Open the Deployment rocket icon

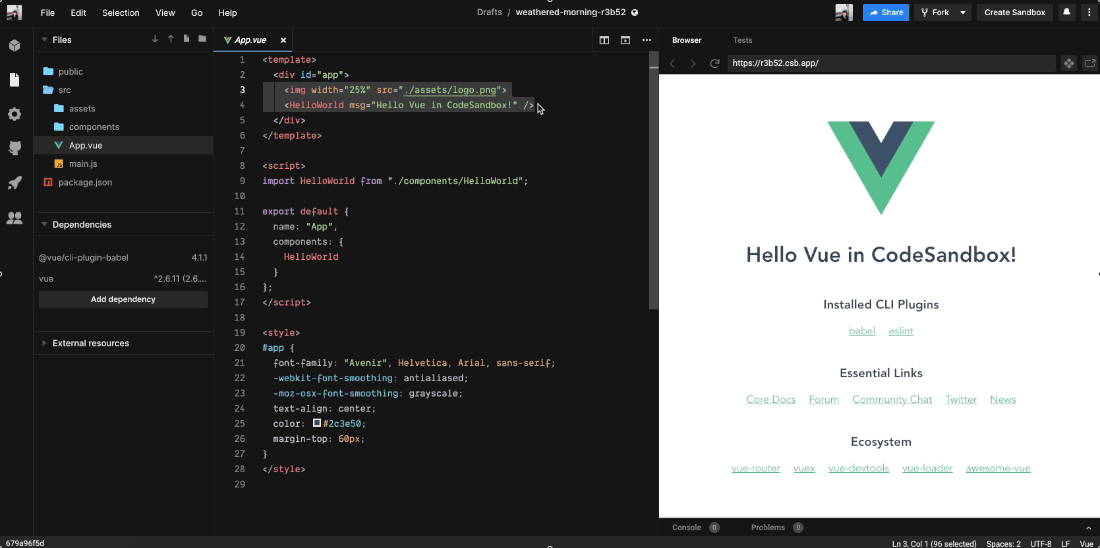[14, 182]
